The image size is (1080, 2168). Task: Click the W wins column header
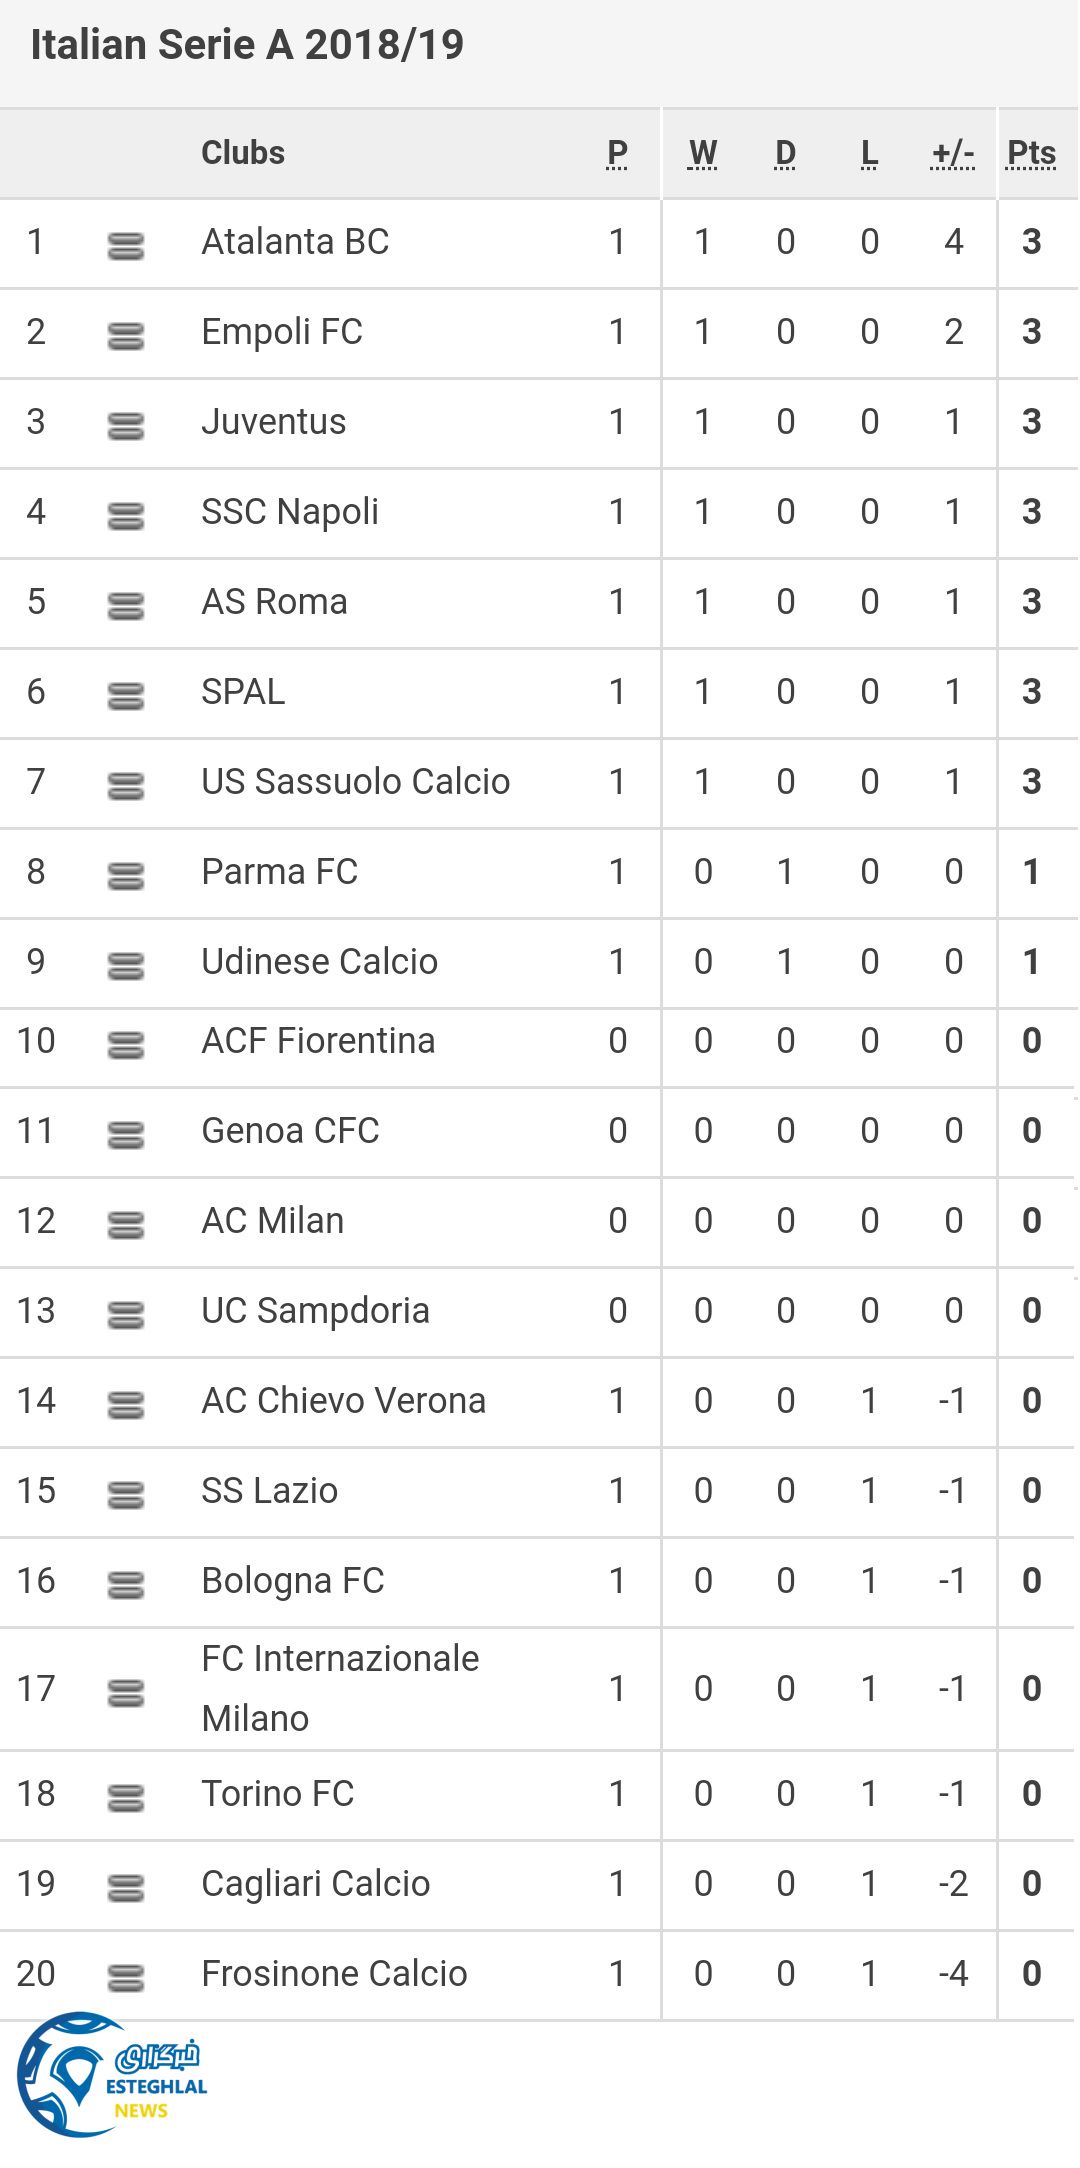(703, 153)
